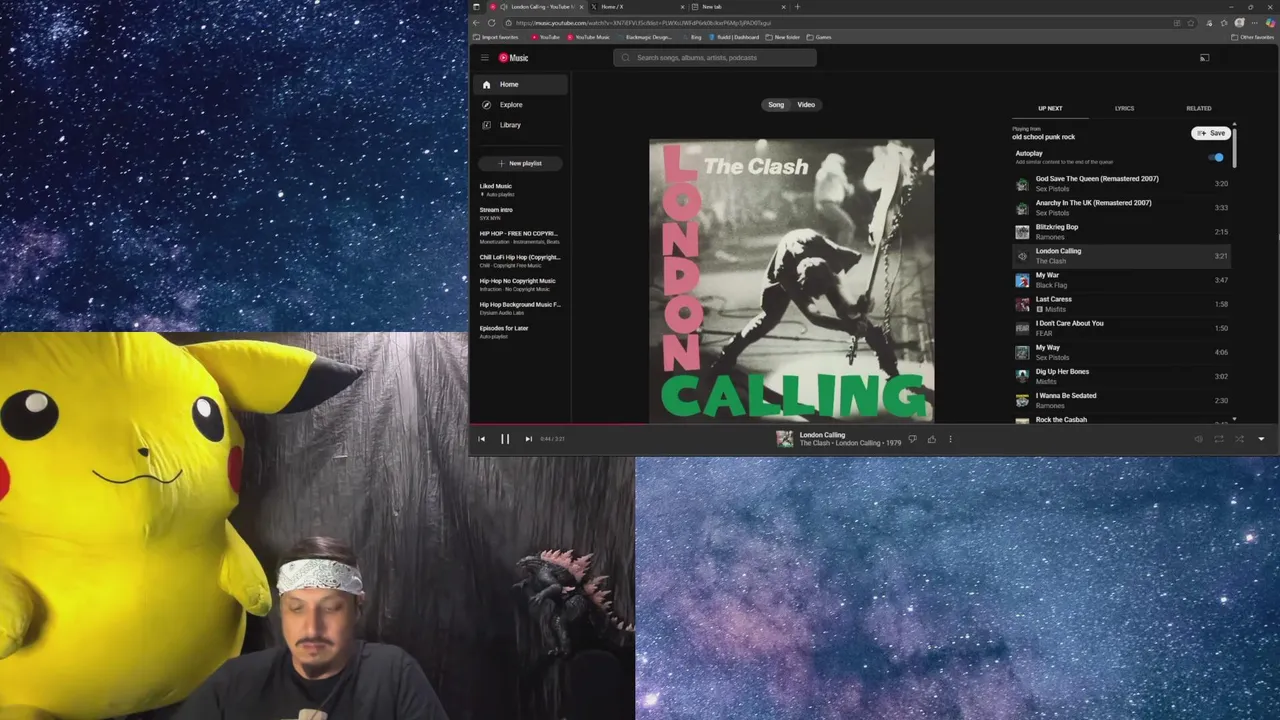
Task: Toggle the Autoplay switch
Action: (x=1216, y=158)
